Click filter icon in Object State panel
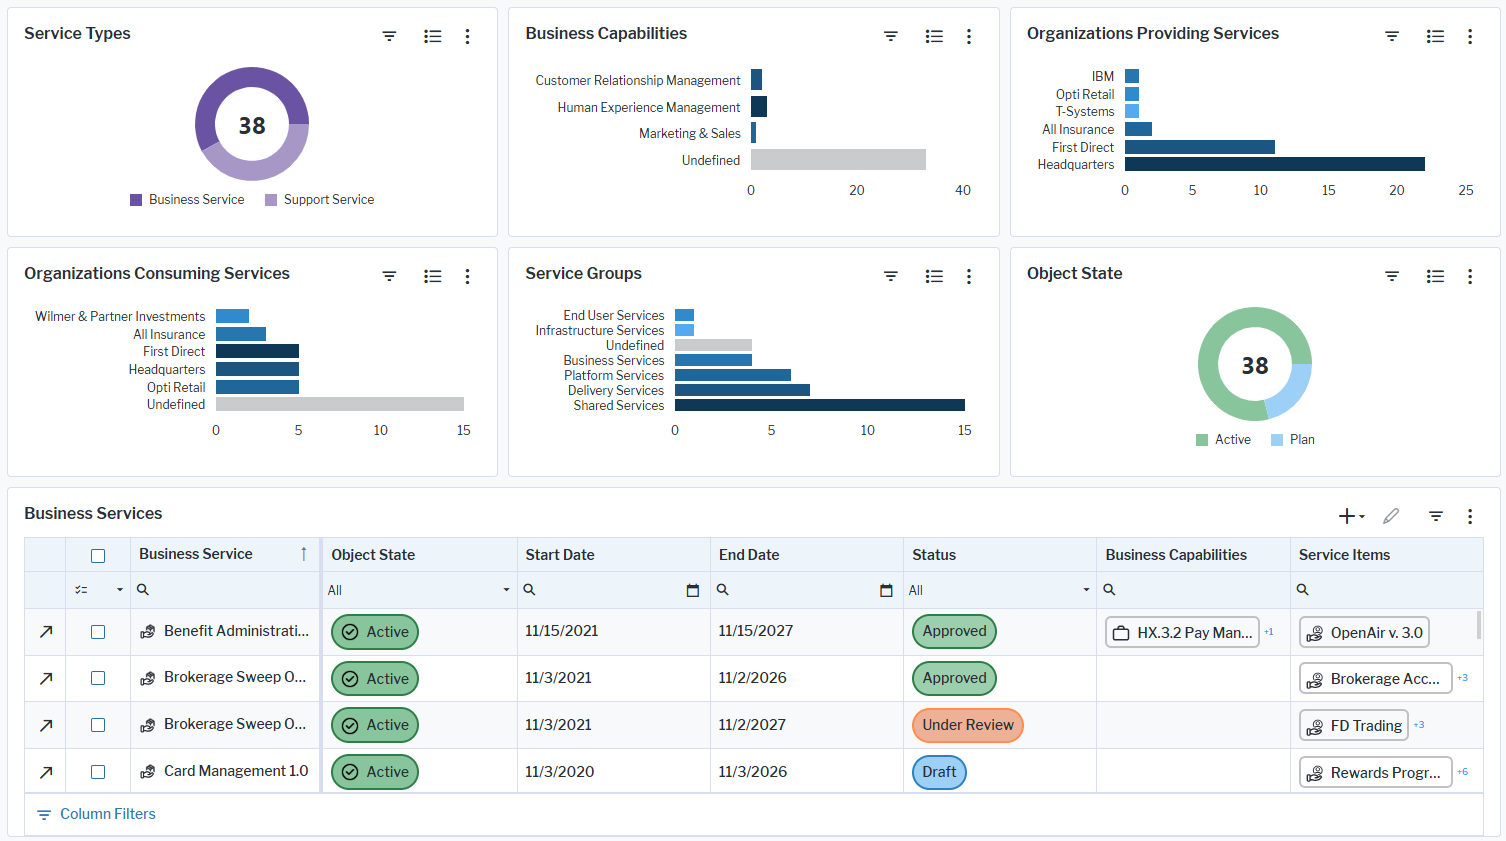1506x841 pixels. pyautogui.click(x=1392, y=276)
